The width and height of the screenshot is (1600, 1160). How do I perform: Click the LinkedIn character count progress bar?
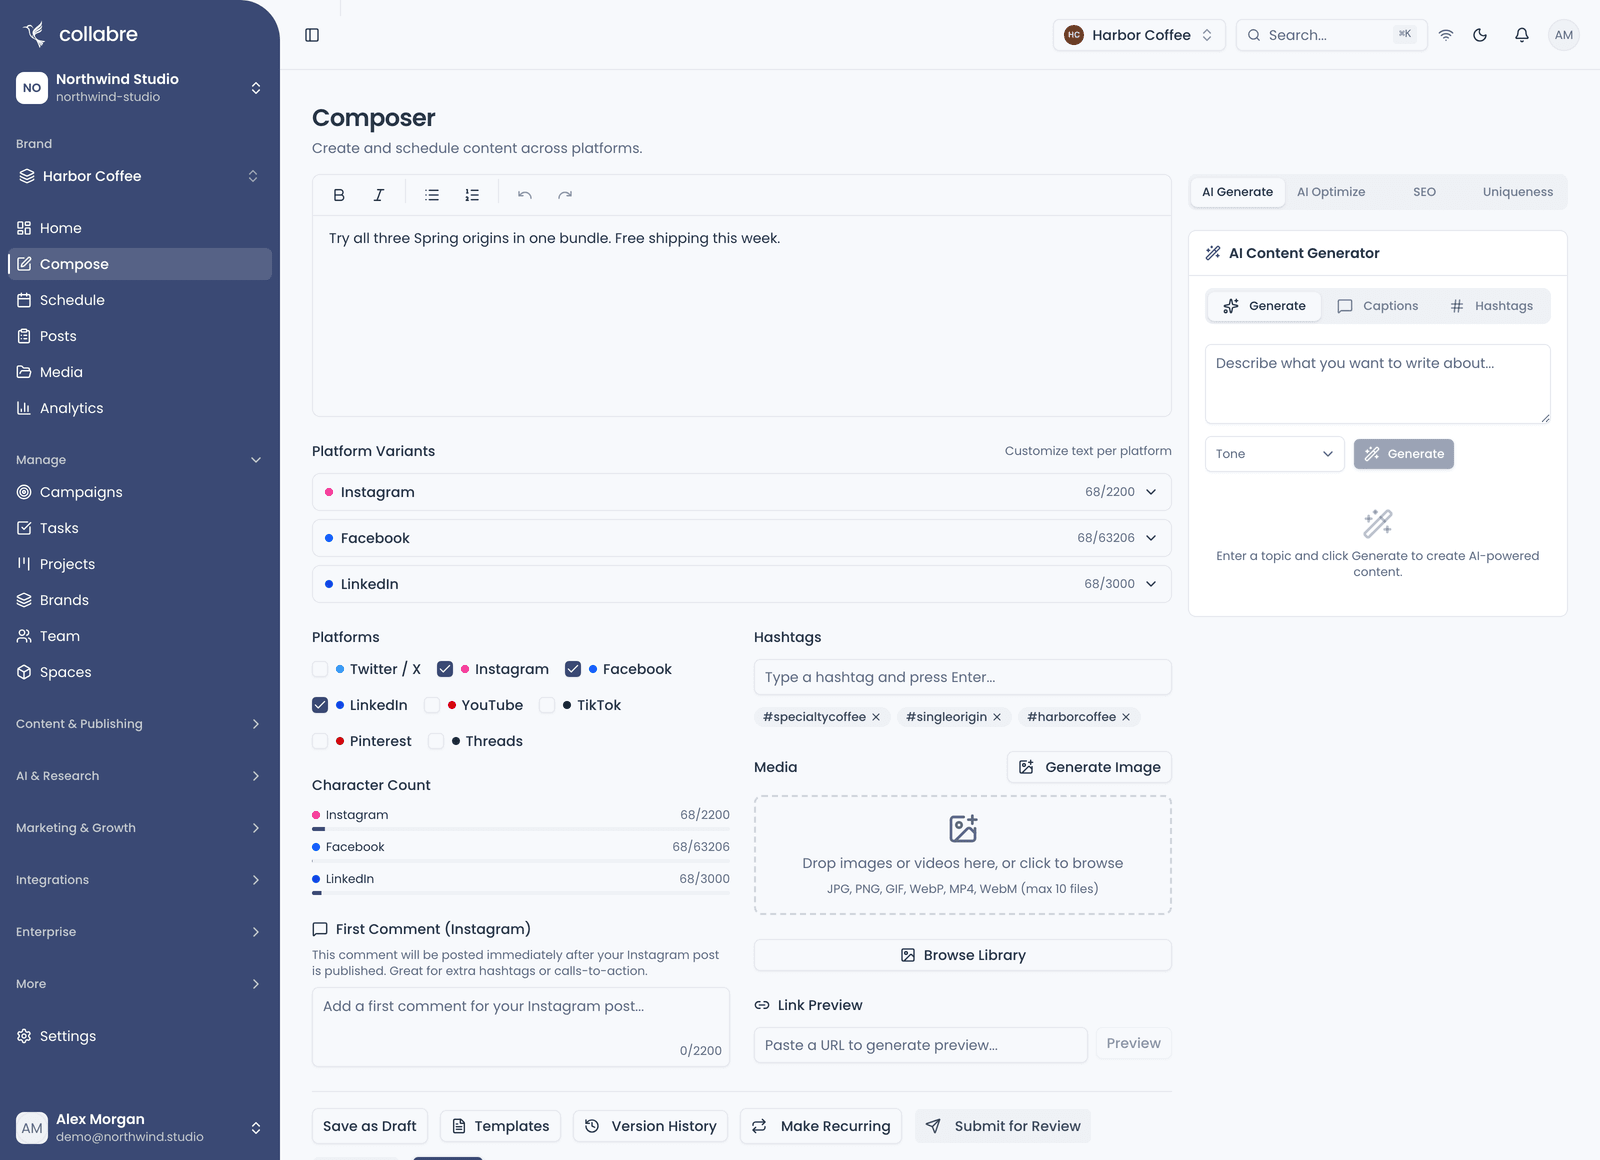(x=521, y=893)
